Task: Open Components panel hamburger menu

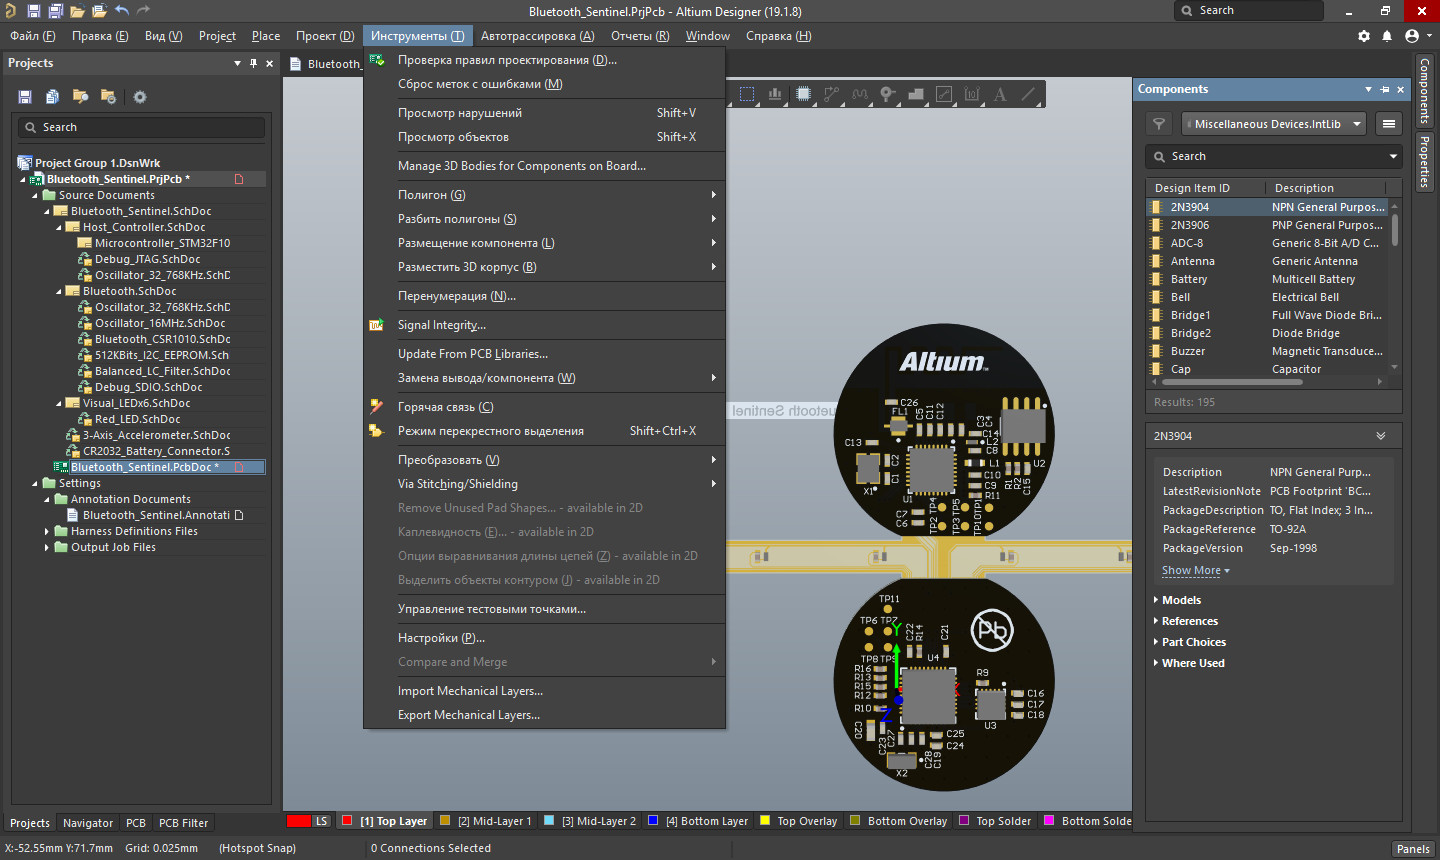Action: pos(1388,124)
